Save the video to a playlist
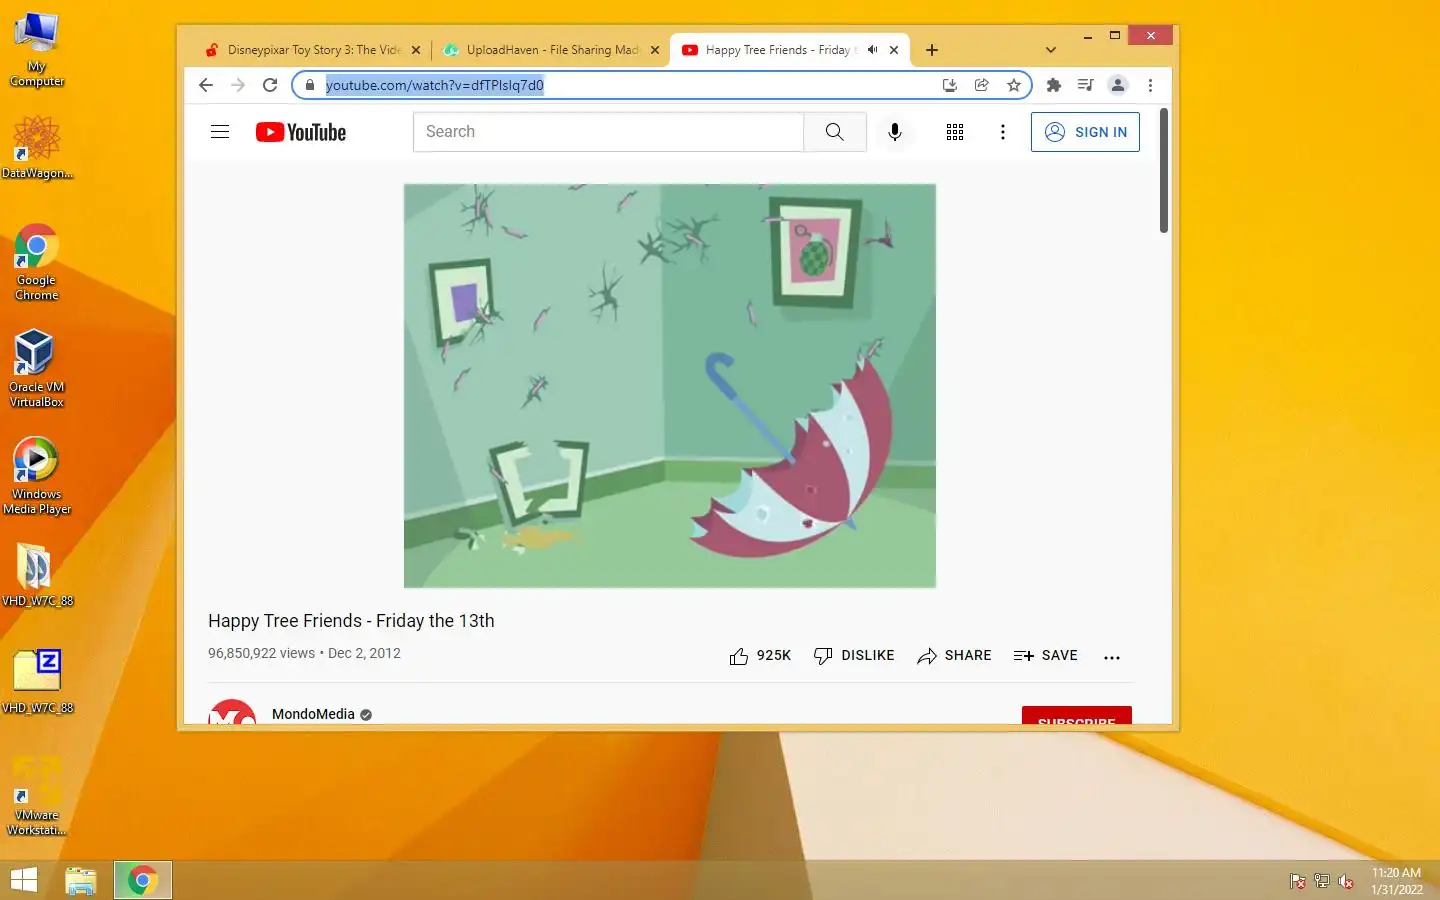Viewport: 1440px width, 900px height. 1045,656
